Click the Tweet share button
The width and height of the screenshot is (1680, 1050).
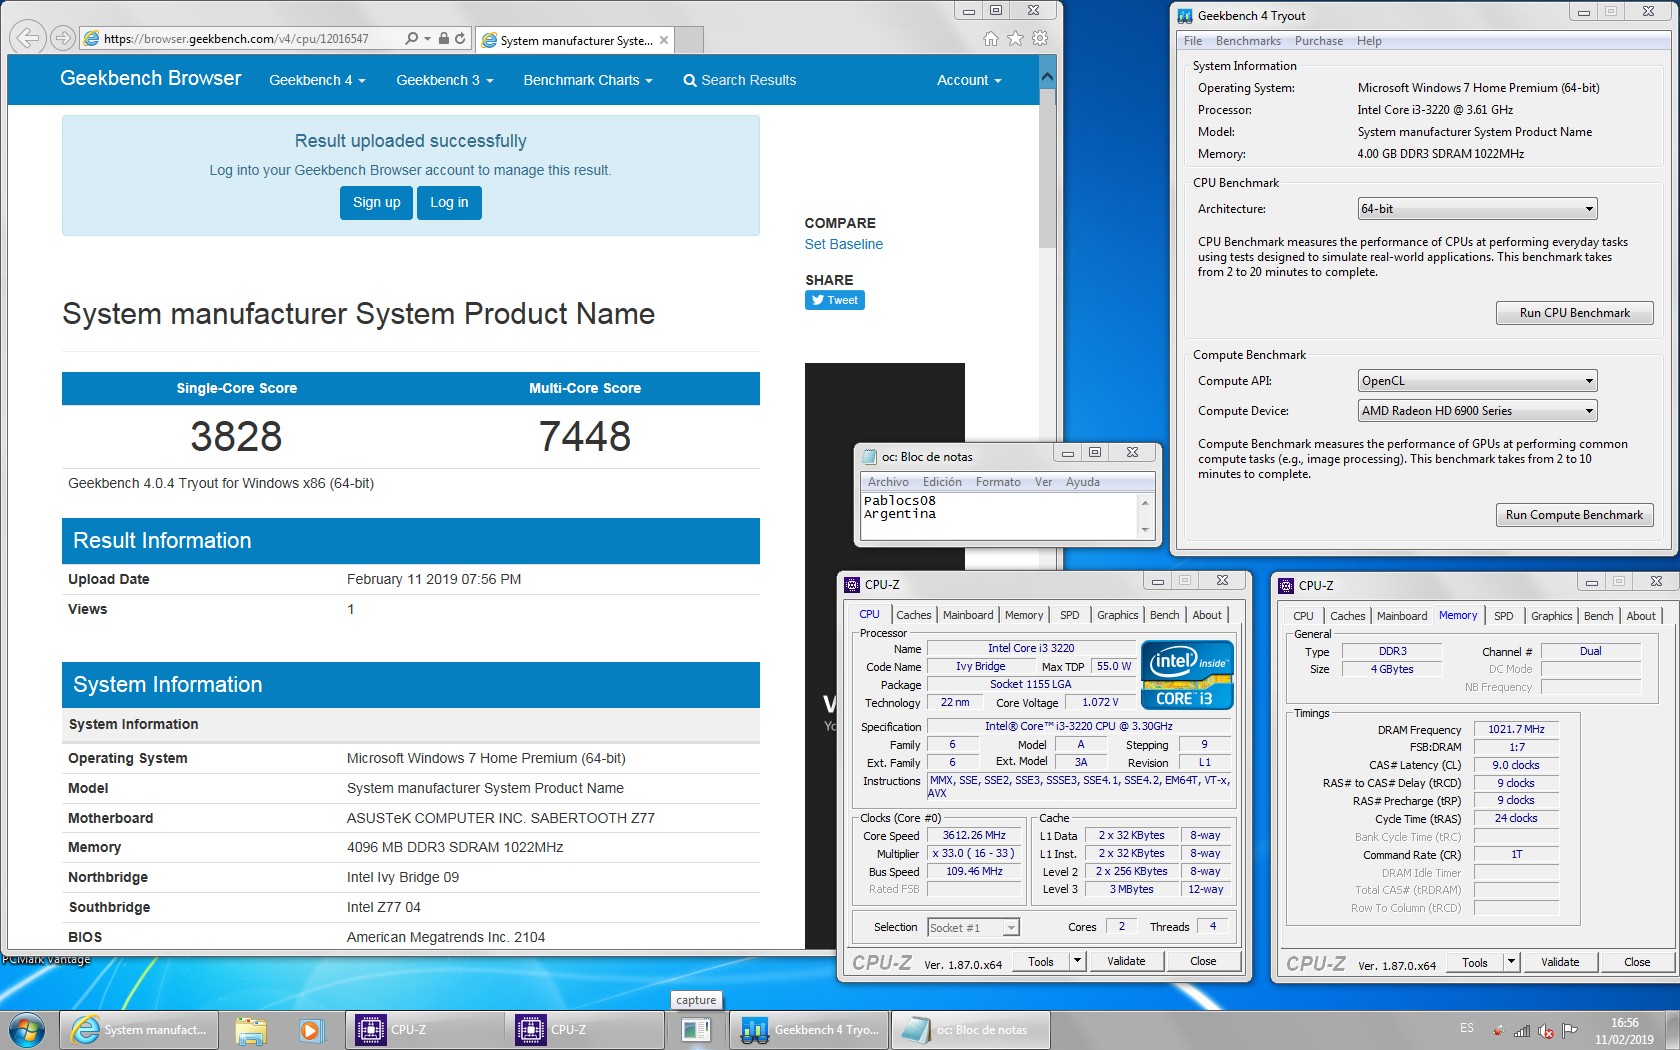click(x=835, y=300)
